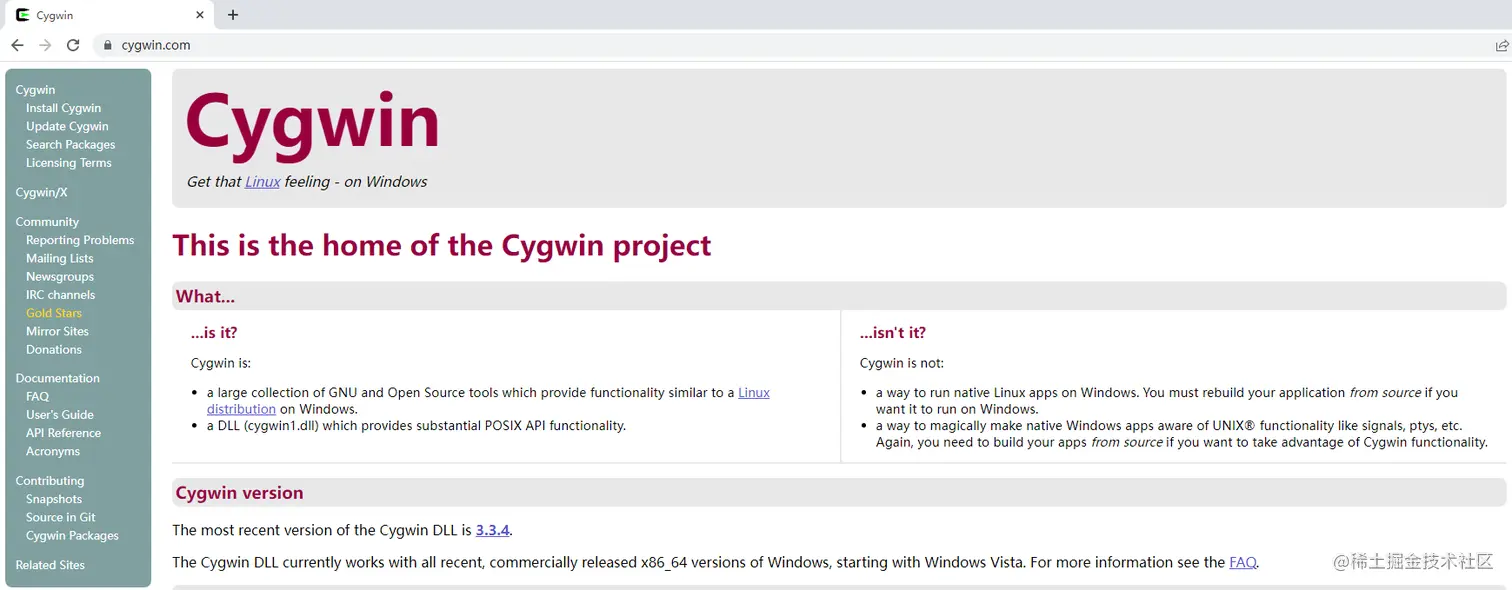Open the FAQ link in the sidebar
The image size is (1512, 590).
click(37, 396)
